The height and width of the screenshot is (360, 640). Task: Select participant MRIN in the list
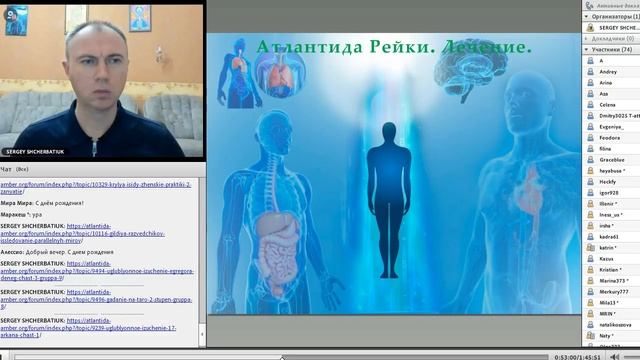click(611, 314)
